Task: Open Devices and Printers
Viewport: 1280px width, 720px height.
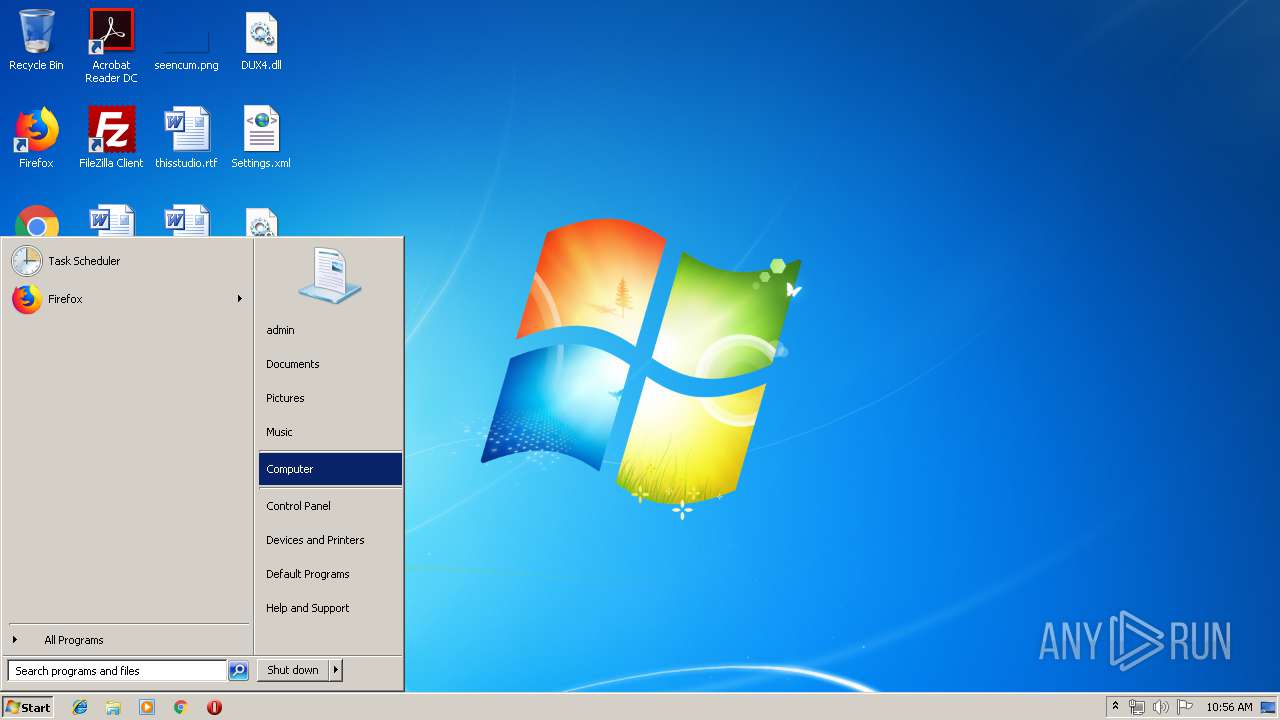Action: tap(330, 540)
